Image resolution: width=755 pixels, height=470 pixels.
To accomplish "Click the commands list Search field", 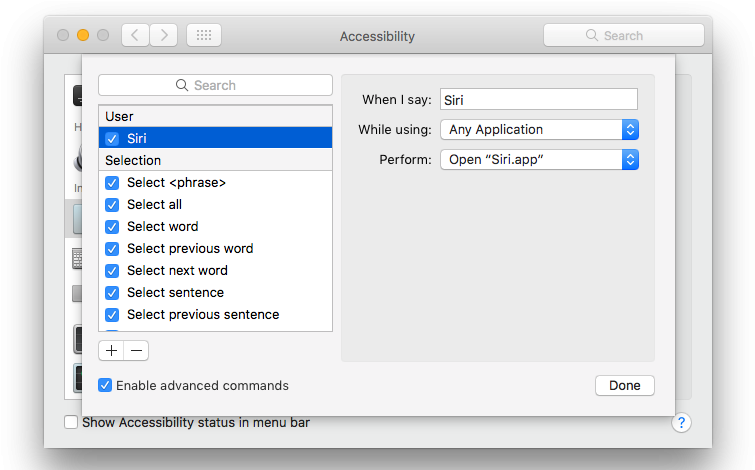I will 215,85.
